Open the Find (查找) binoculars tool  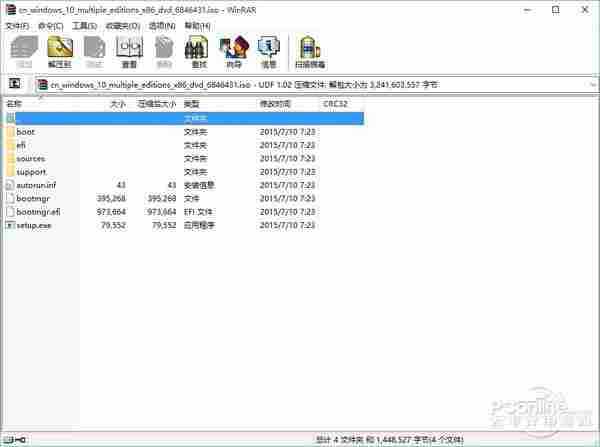point(197,50)
